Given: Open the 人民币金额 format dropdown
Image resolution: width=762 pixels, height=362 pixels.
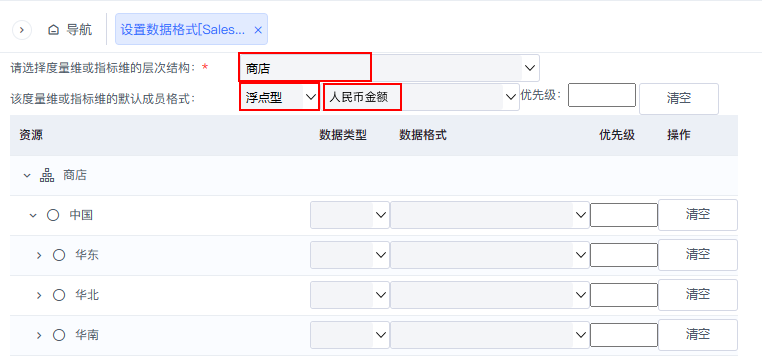Looking at the screenshot, I should point(421,97).
